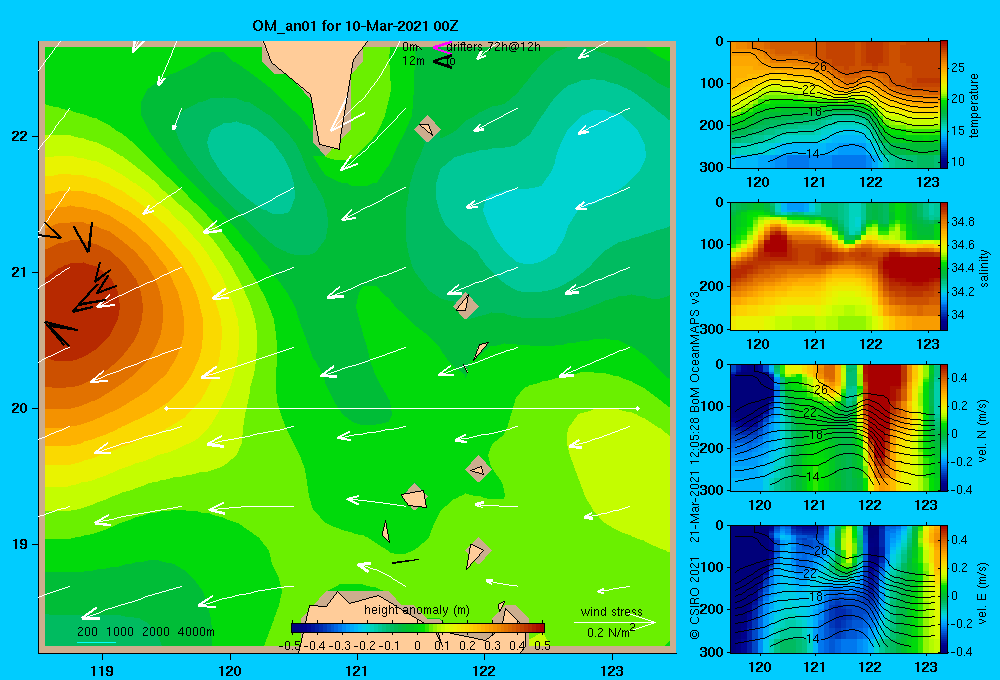Click the 'vel. E (m/s)' axis label
The width and height of the screenshot is (1000, 680).
983,592
